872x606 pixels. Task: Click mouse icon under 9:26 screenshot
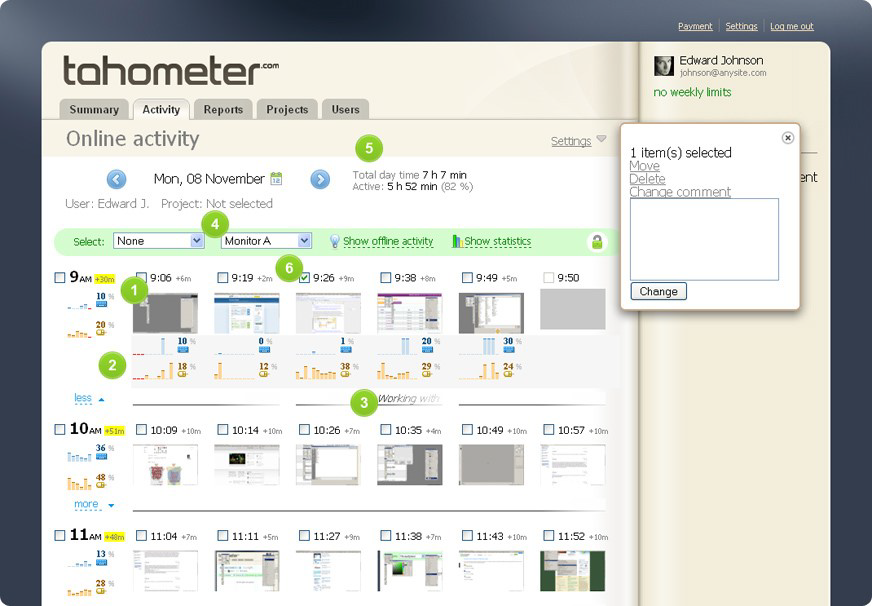coord(345,374)
